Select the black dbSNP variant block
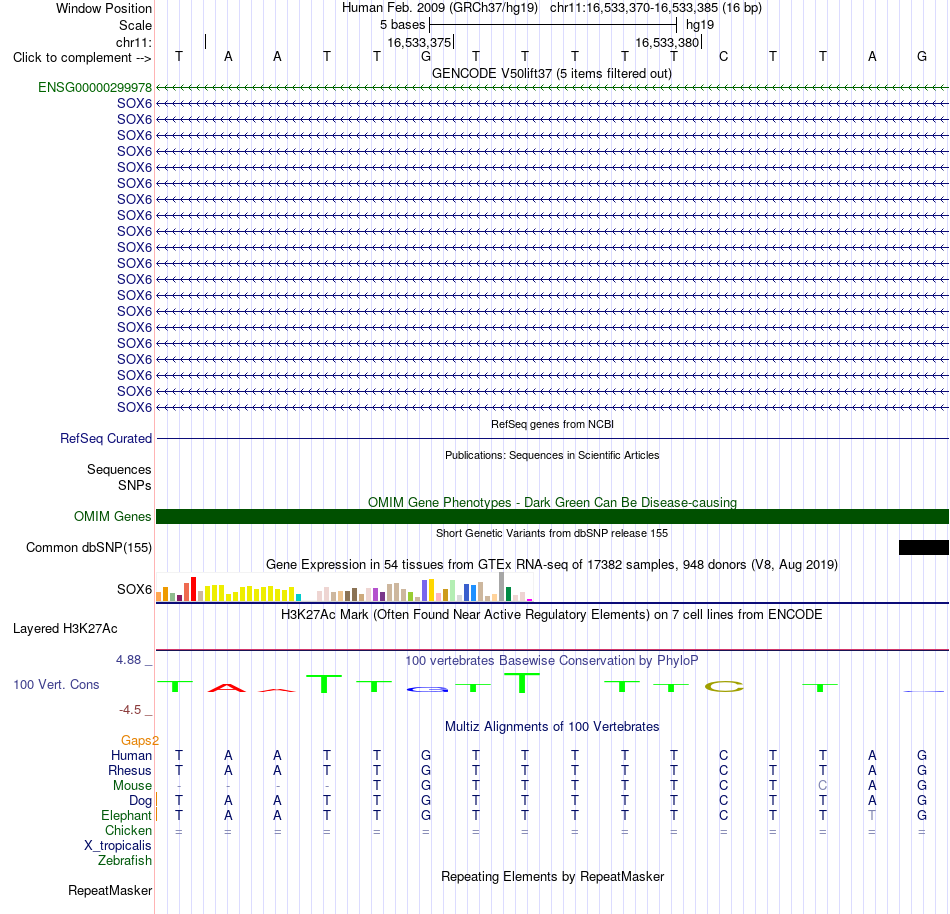 pos(923,548)
